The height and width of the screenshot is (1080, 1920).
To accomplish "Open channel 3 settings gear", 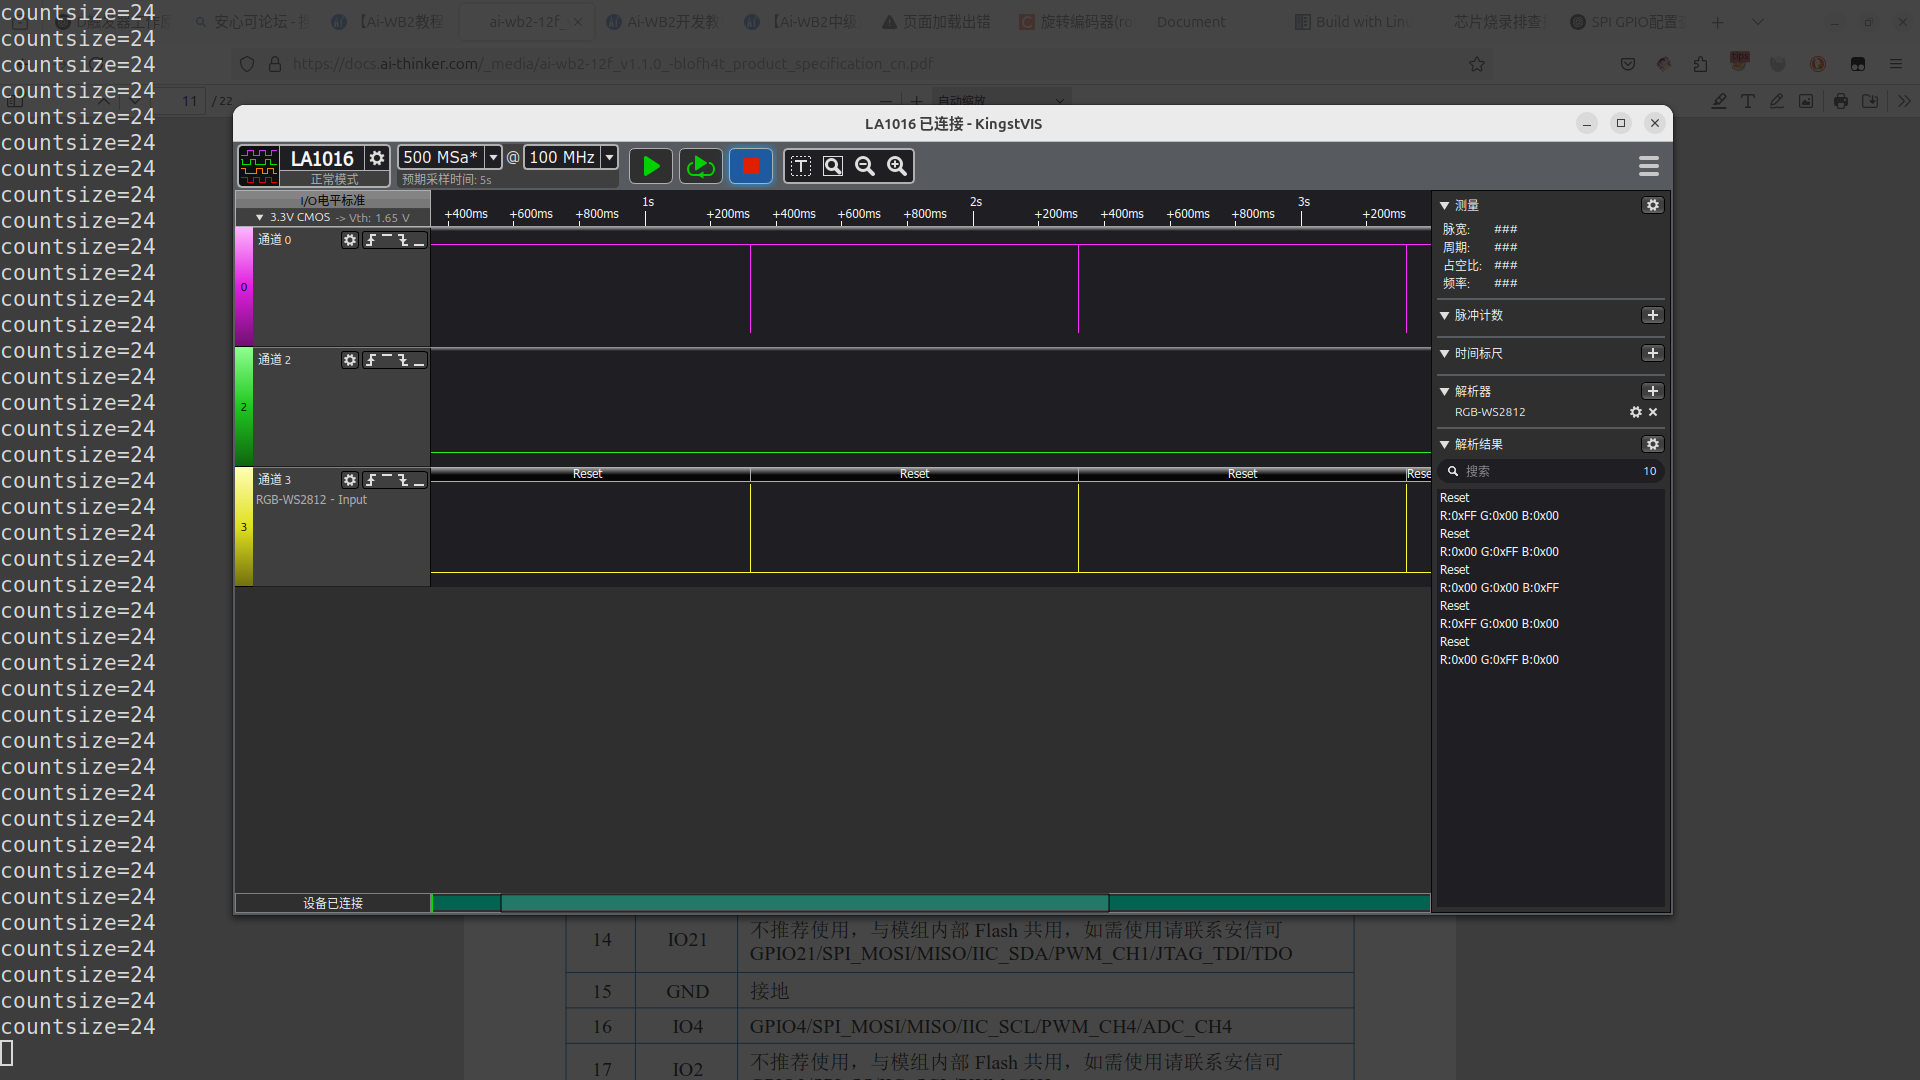I will 349,480.
